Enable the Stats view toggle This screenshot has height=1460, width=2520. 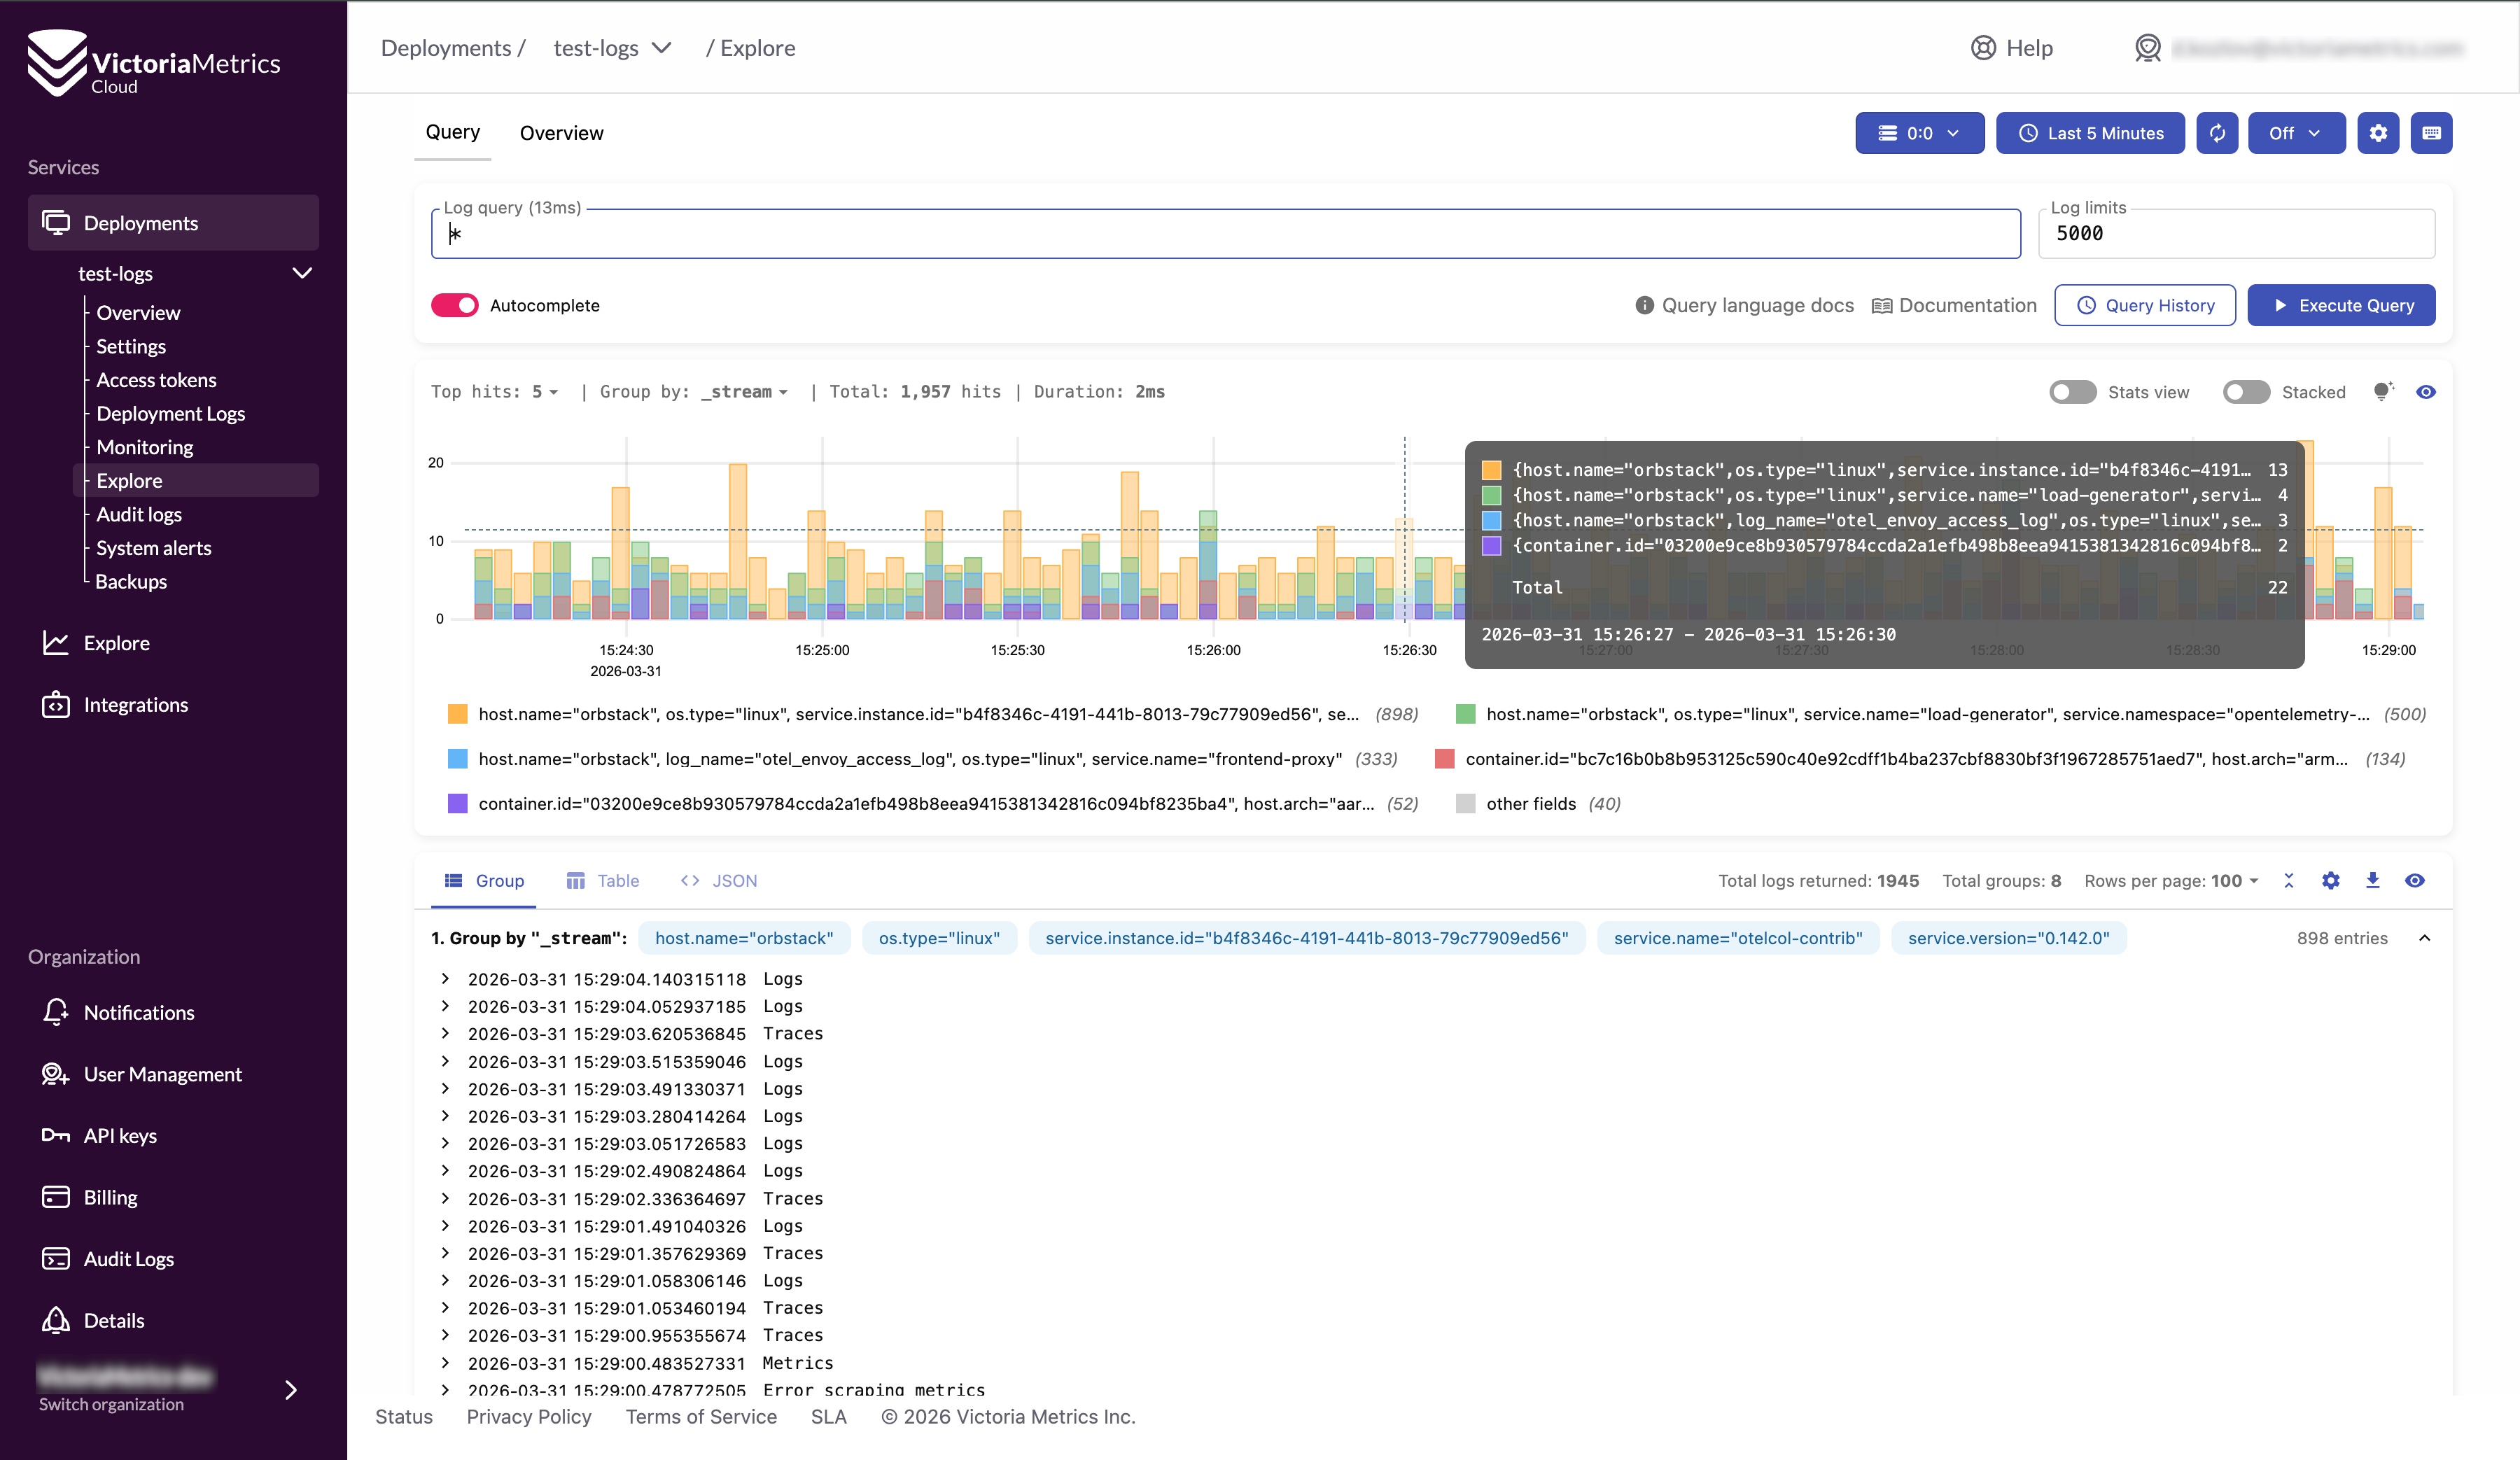pyautogui.click(x=2072, y=392)
